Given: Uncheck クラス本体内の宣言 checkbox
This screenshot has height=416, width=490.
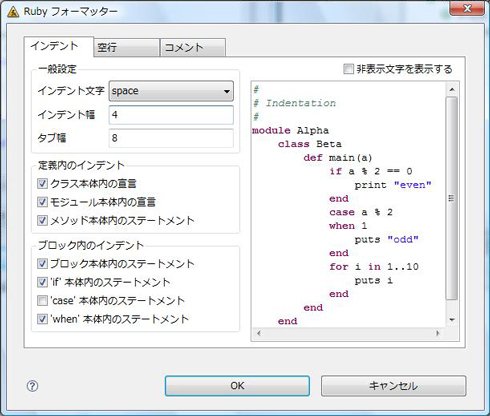Looking at the screenshot, I should tap(42, 183).
